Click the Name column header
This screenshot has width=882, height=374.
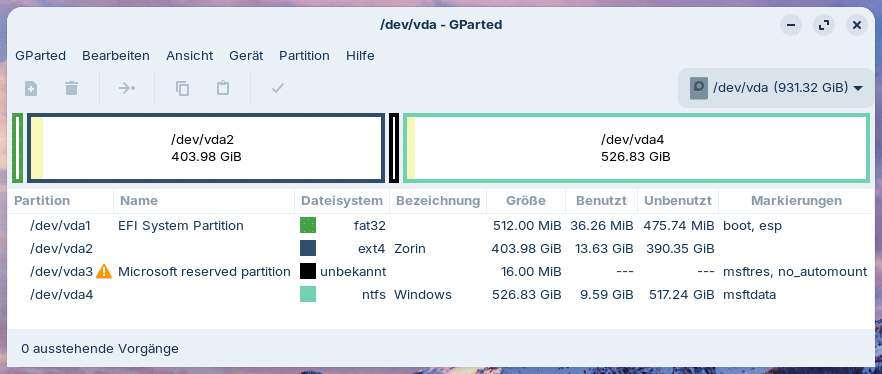[204, 201]
